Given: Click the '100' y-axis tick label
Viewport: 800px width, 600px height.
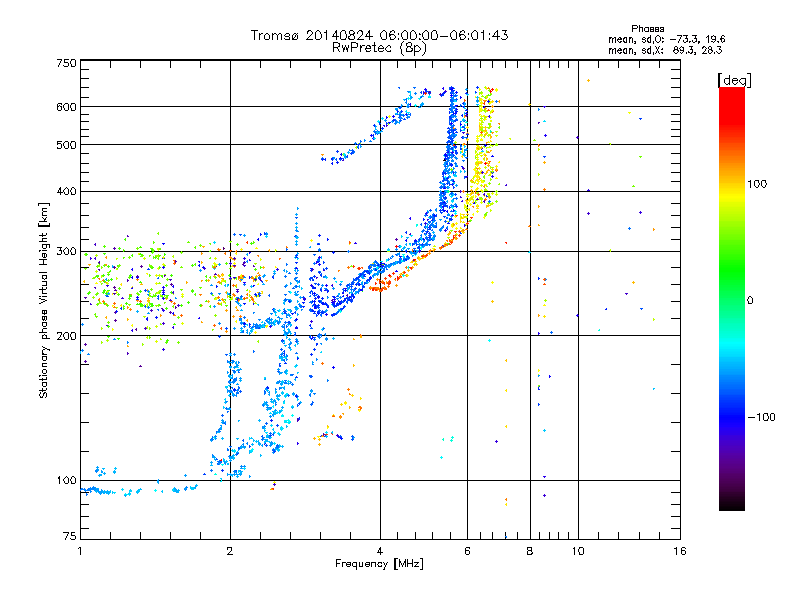Looking at the screenshot, I should click(x=66, y=480).
